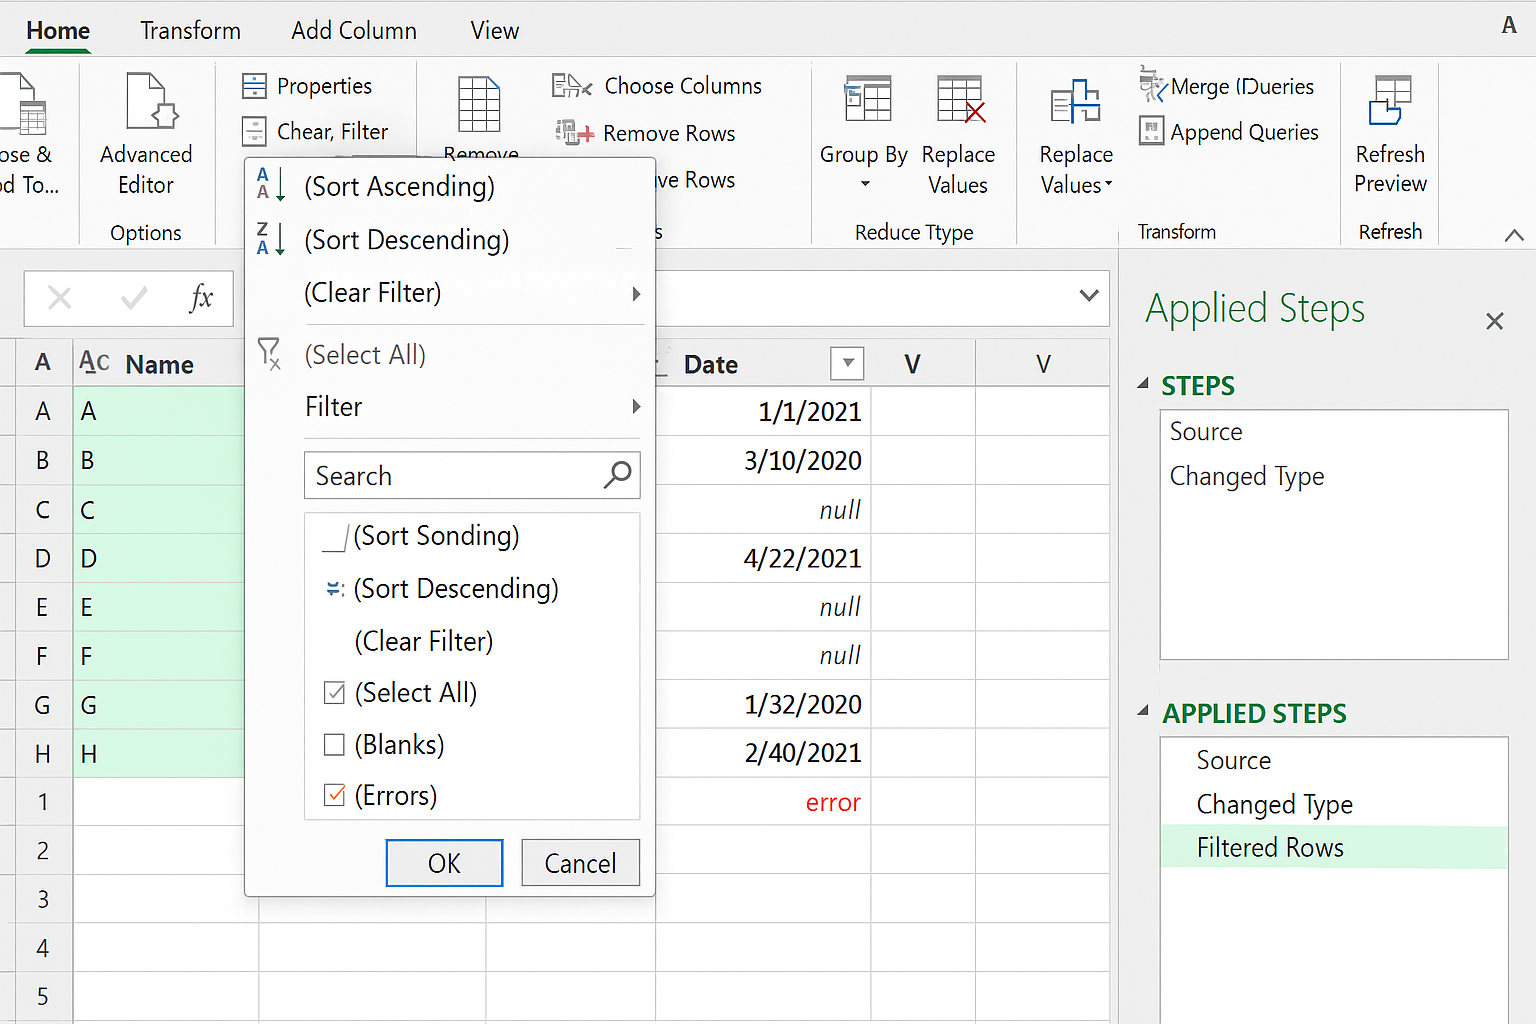This screenshot has width=1536, height=1024.
Task: Collapse the APPLIED STEPS section triangle
Action: tap(1143, 711)
